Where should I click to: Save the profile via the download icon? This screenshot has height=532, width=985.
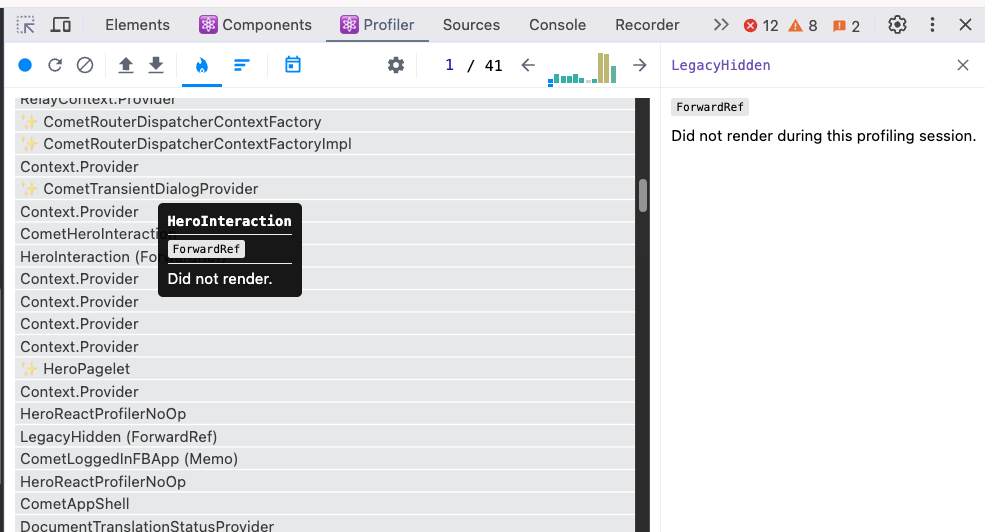pyautogui.click(x=156, y=65)
